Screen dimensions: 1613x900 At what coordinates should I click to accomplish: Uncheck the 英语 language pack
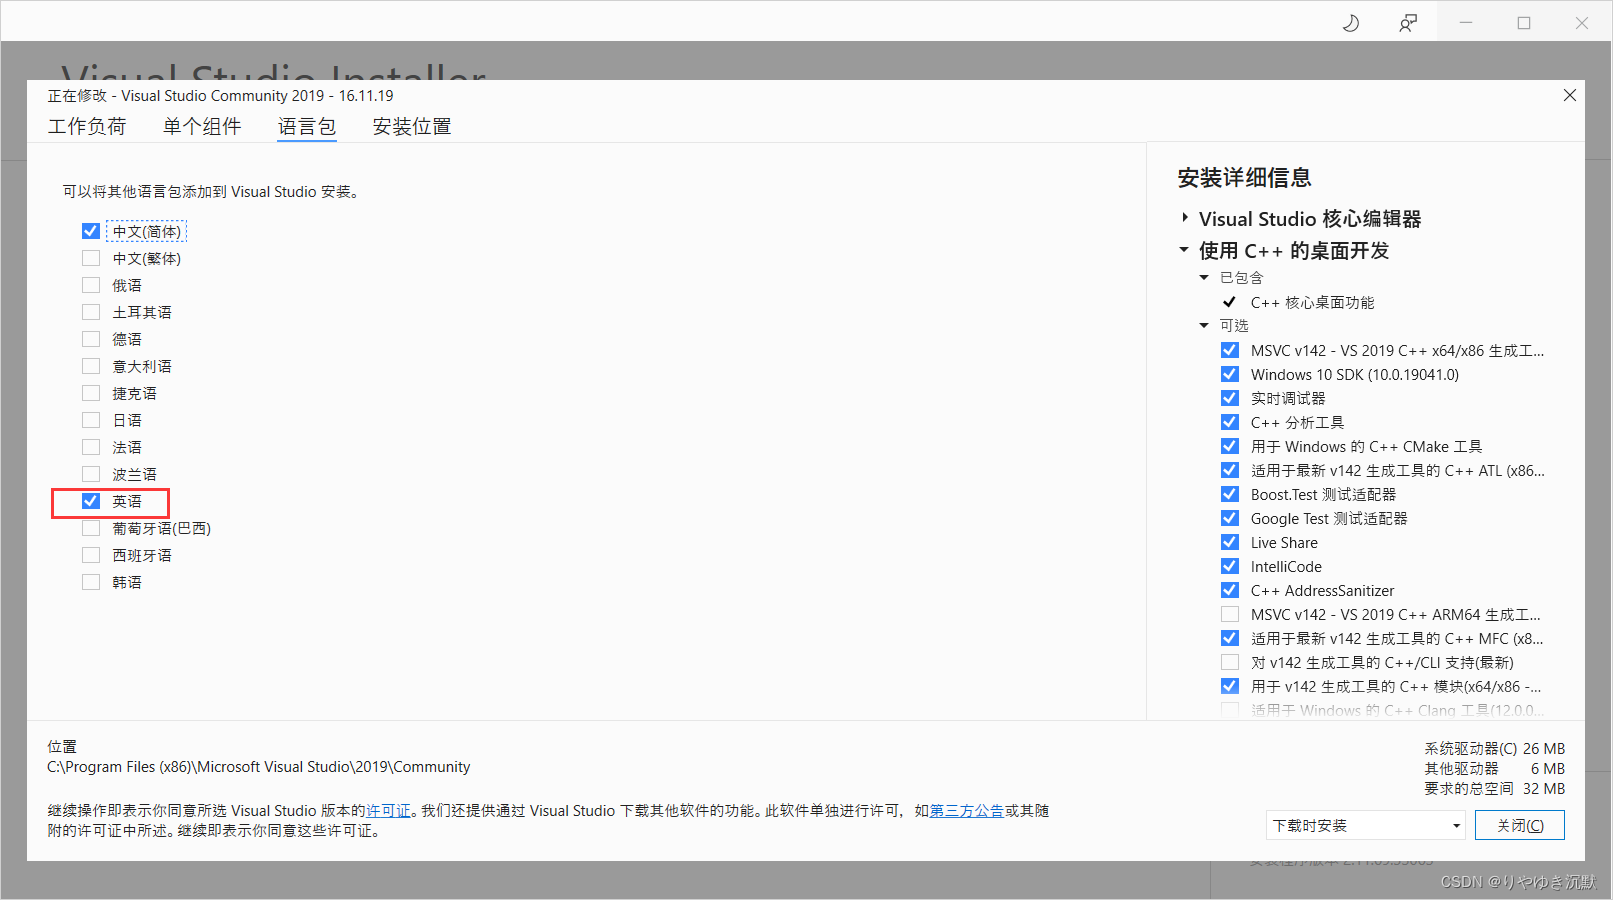91,501
